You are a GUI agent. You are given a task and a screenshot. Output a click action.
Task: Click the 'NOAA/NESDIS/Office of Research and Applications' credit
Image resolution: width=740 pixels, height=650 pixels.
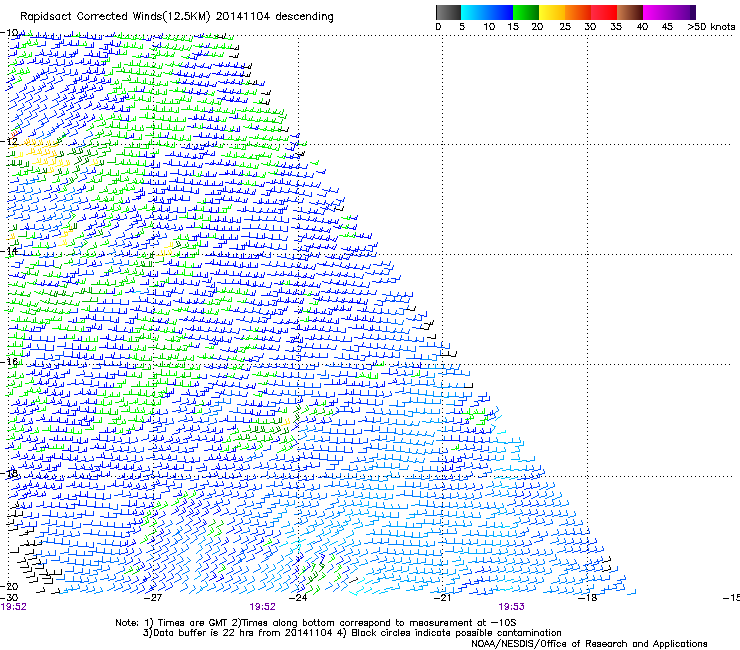coord(589,644)
